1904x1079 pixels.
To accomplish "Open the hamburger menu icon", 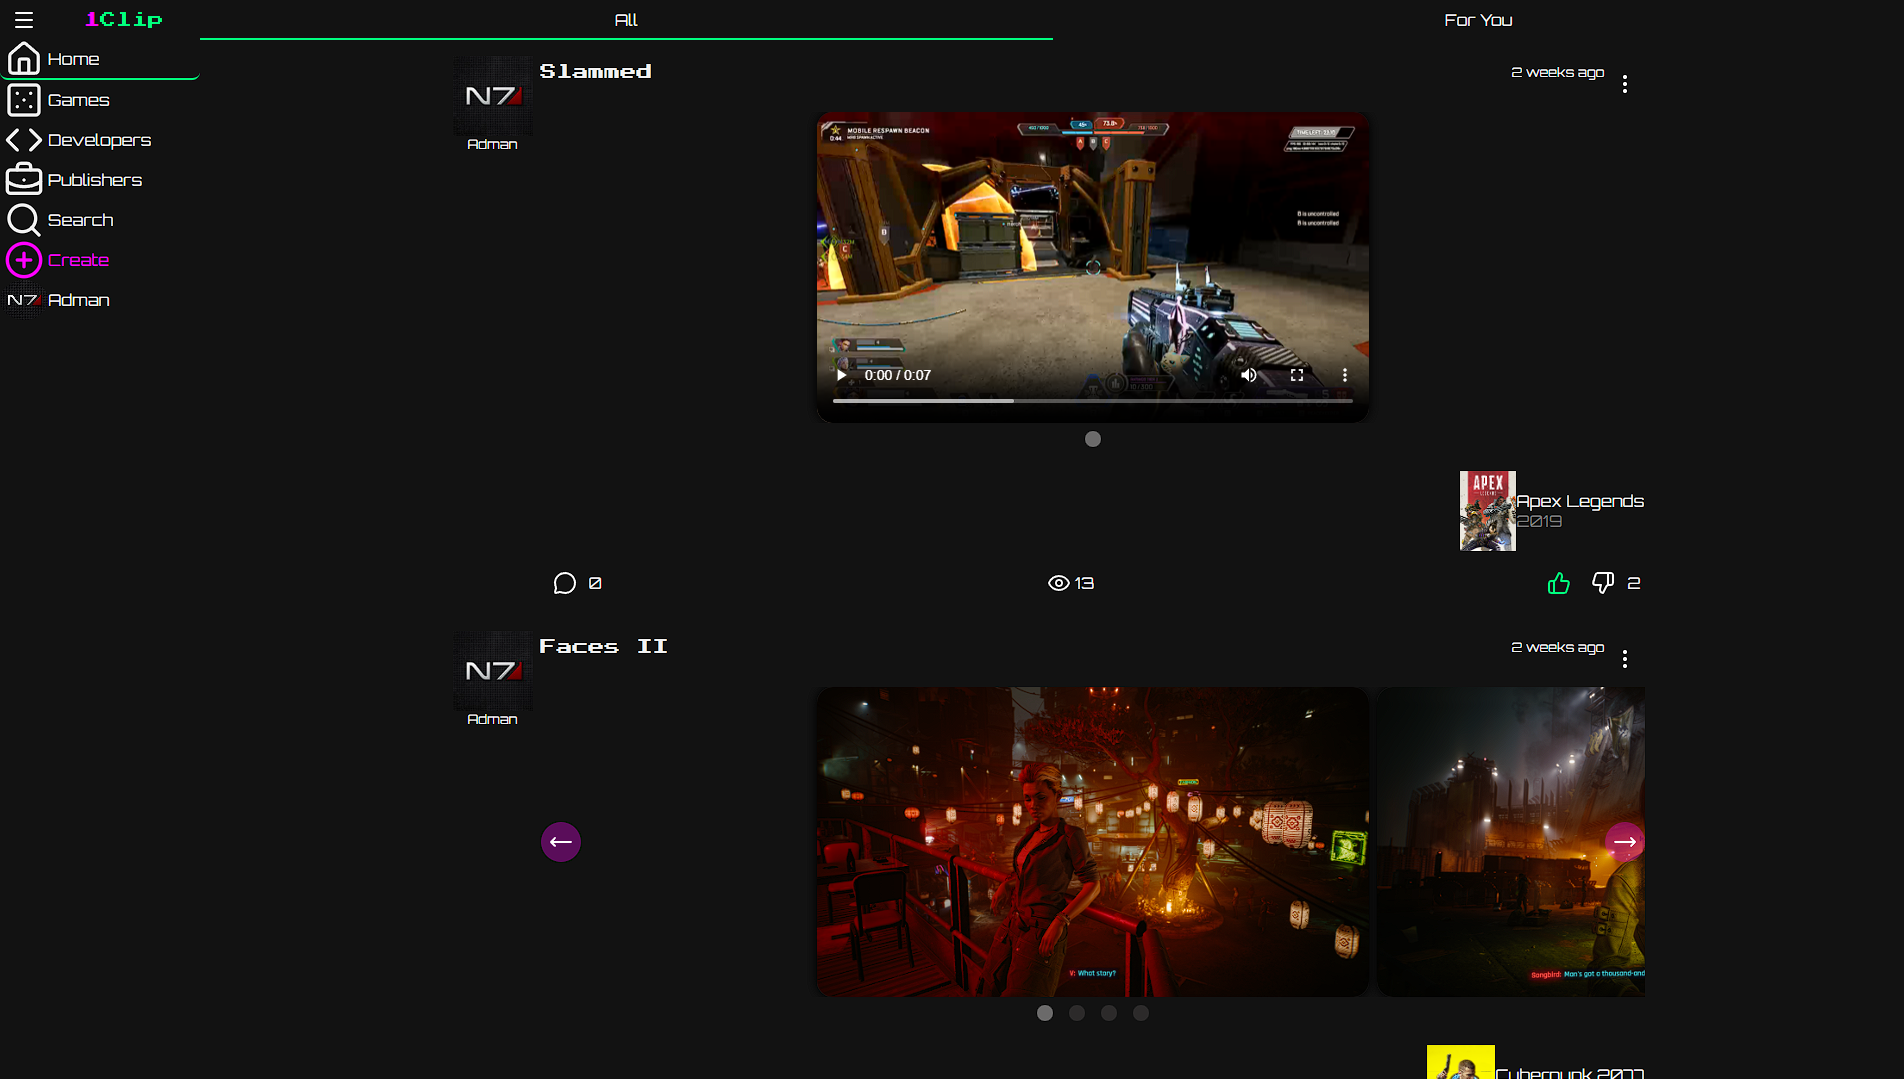I will coord(24,20).
